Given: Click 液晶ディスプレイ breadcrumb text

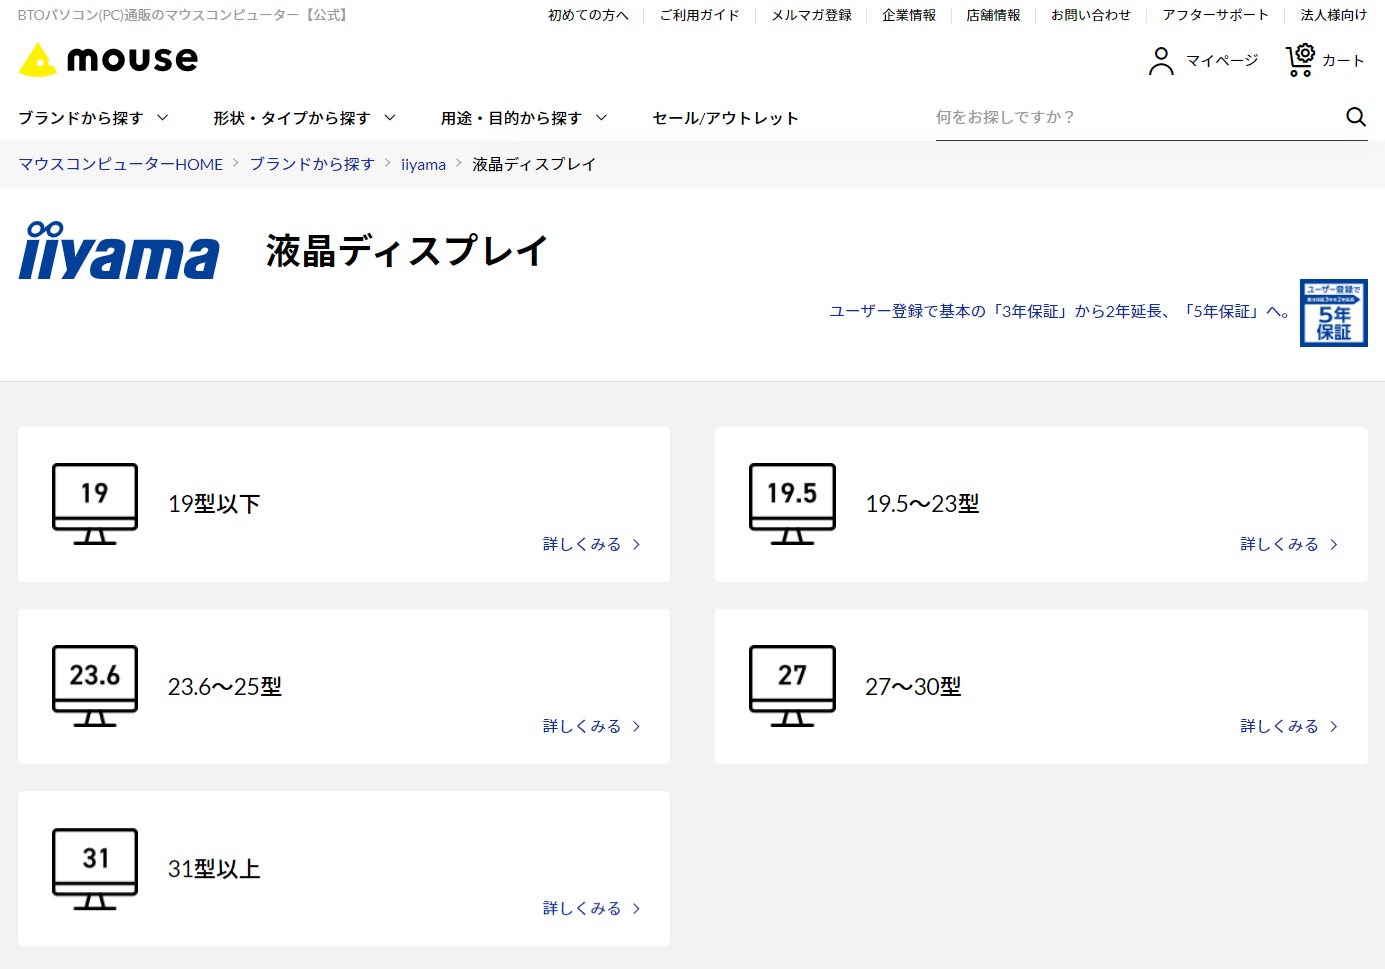Looking at the screenshot, I should tap(534, 164).
